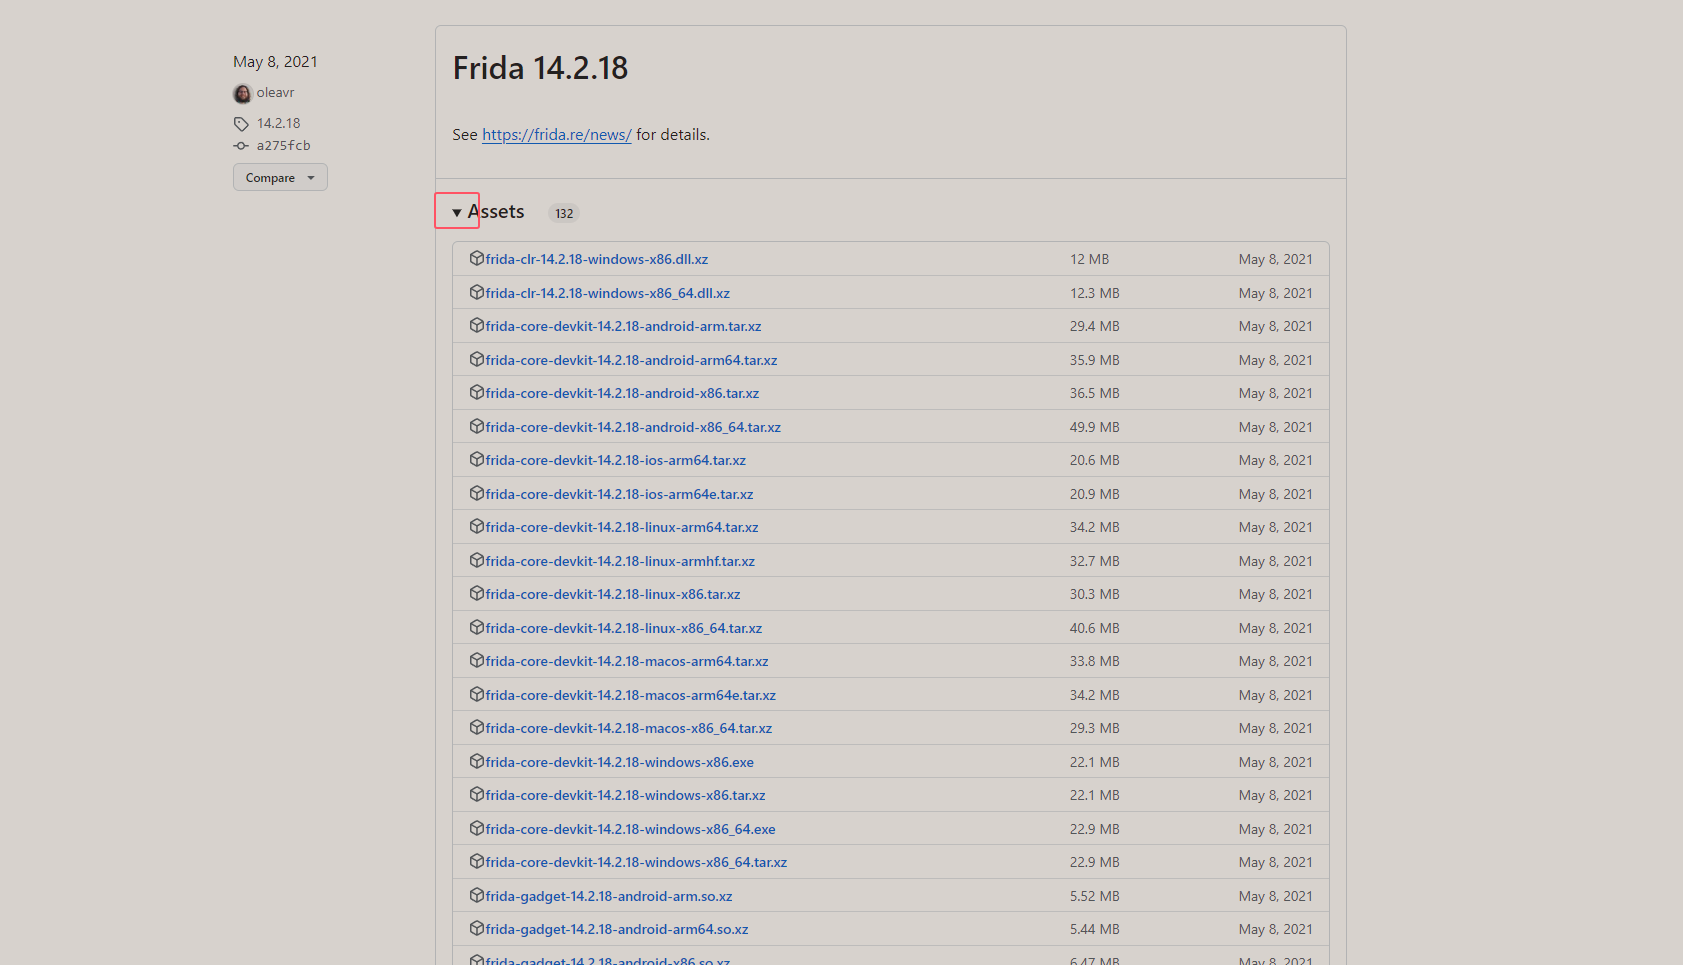The image size is (1683, 965).
Task: Download frida-core-devkit windows-x86_64.tar.xz
Action: (636, 862)
